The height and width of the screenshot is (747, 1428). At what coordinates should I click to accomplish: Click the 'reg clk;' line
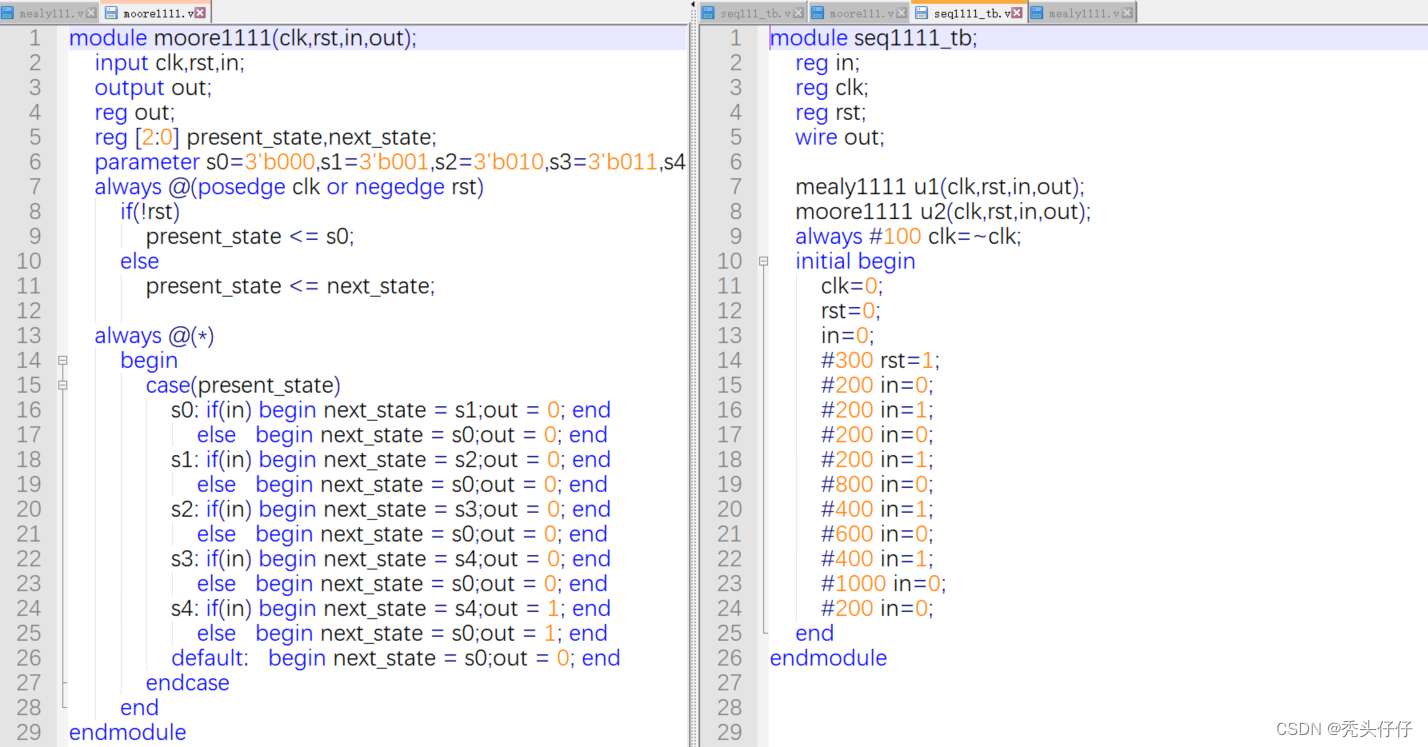(x=832, y=88)
